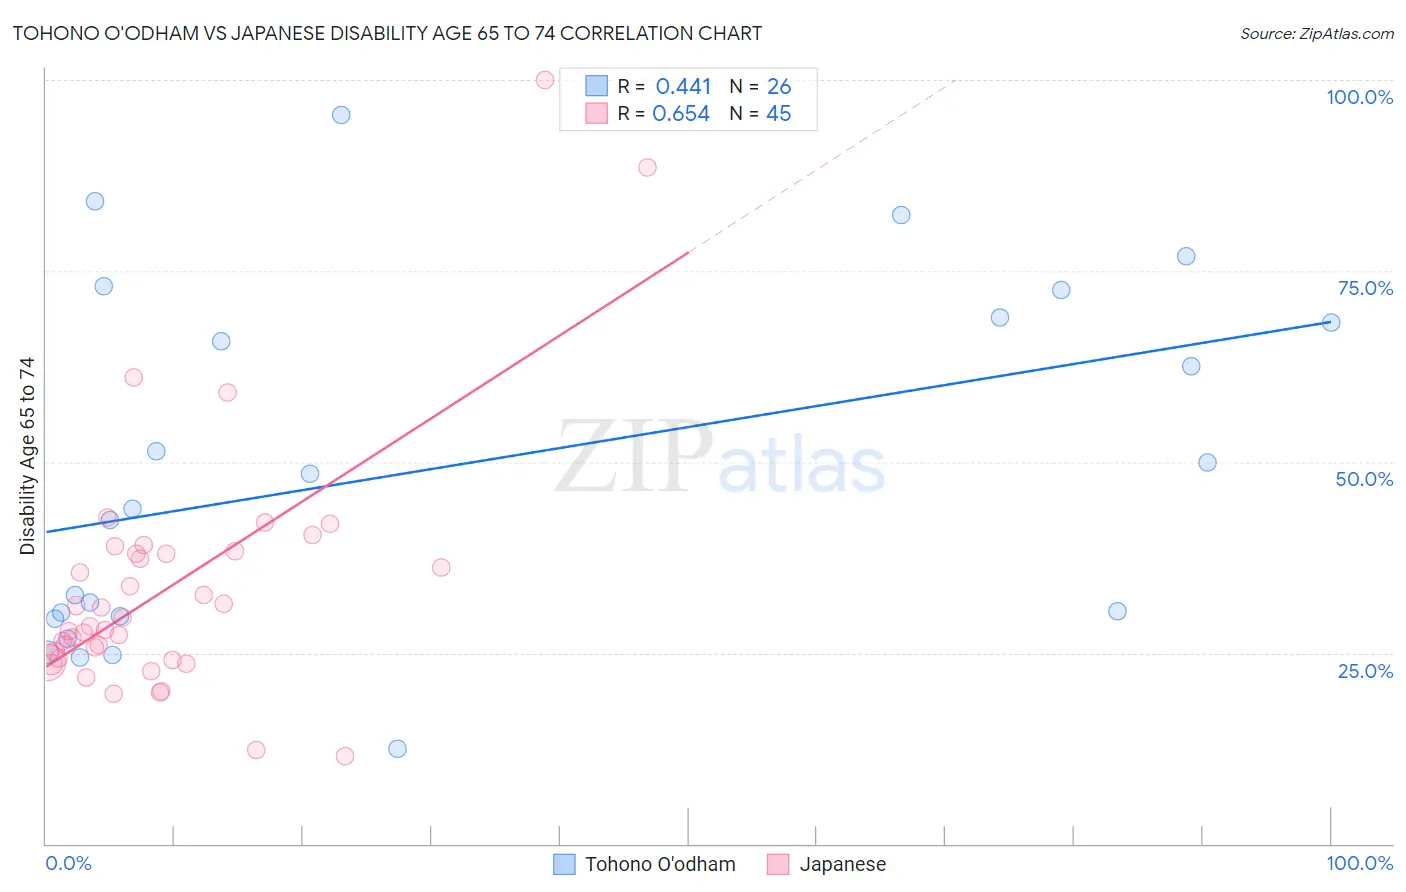Click the 0.0% x-axis label
Screen dimensions: 1406x892
[68, 863]
